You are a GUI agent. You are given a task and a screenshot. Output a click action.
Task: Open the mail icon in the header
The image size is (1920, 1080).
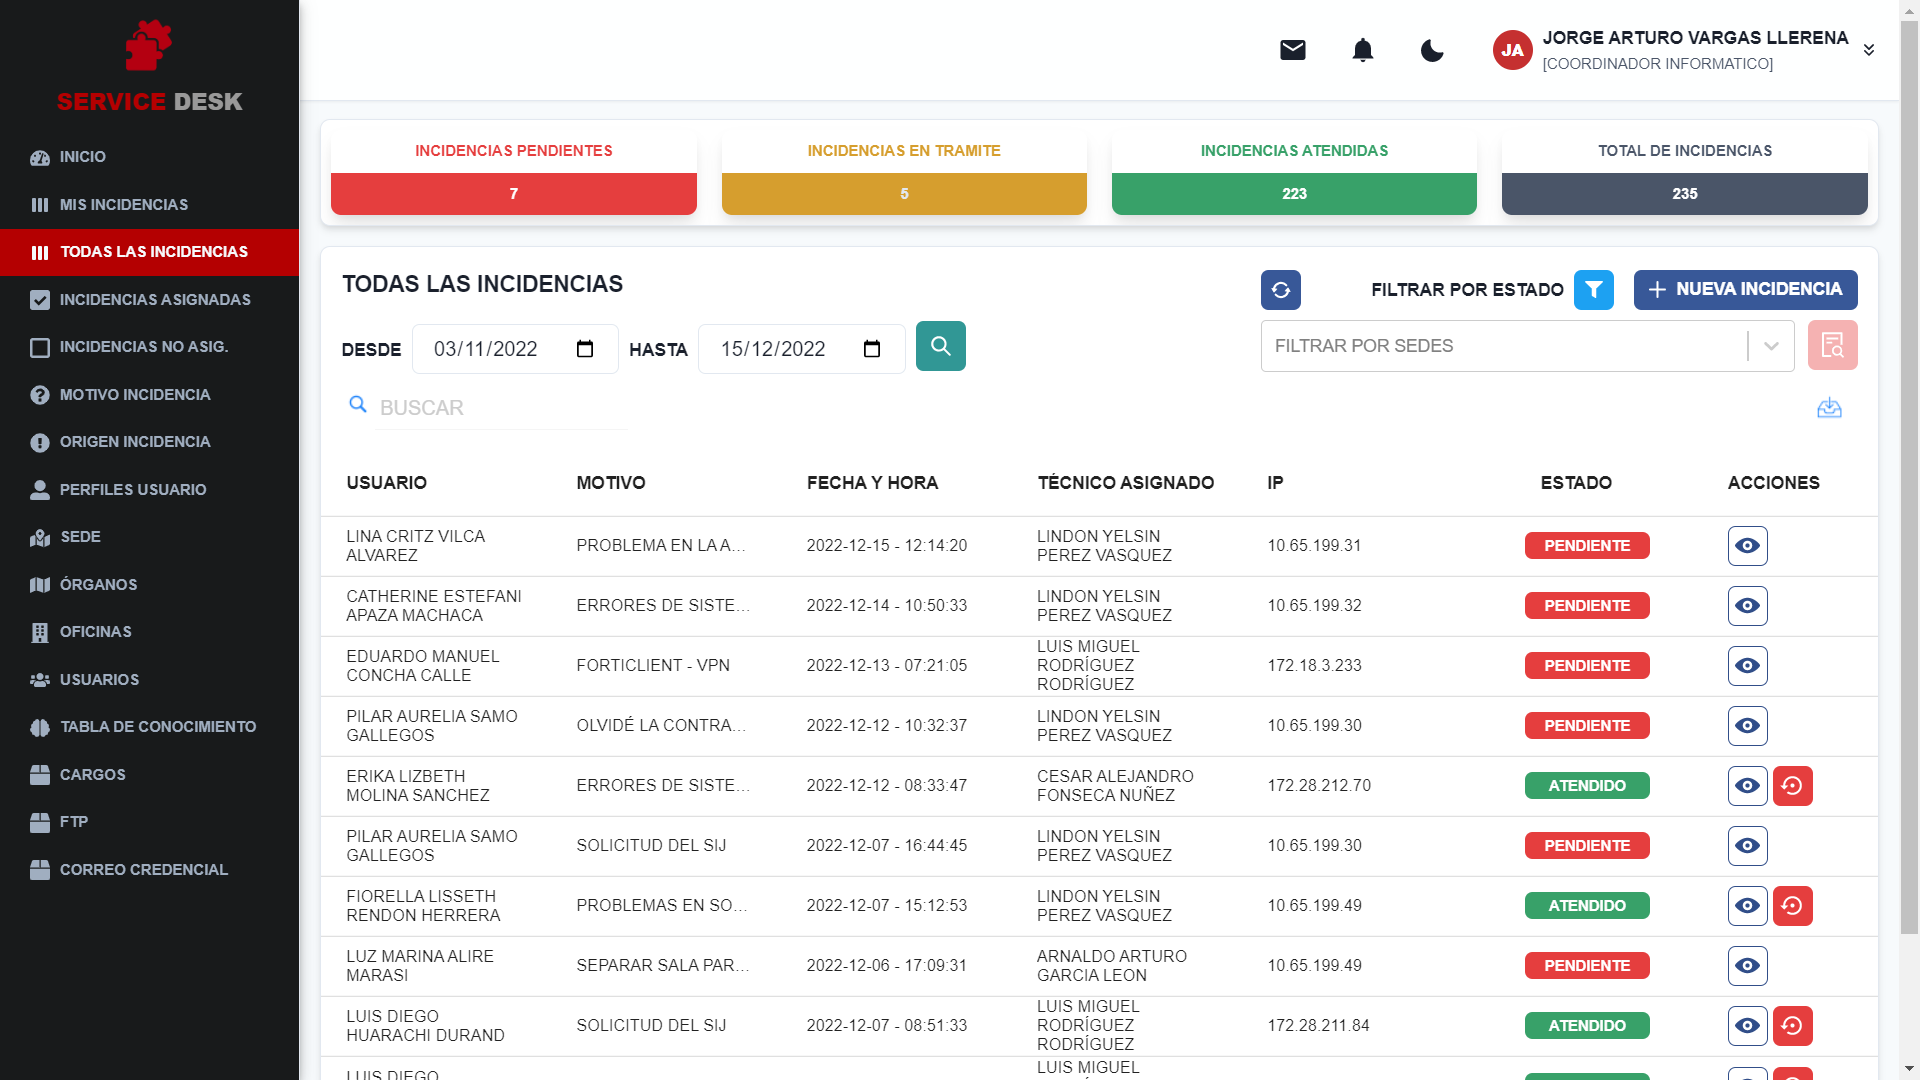coord(1292,50)
